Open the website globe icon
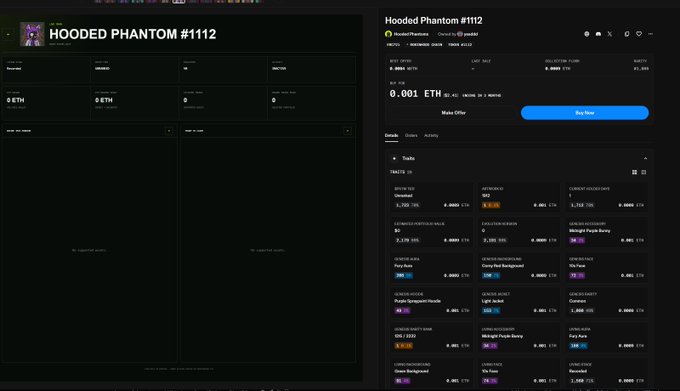Image resolution: width=680 pixels, height=391 pixels. tap(586, 34)
